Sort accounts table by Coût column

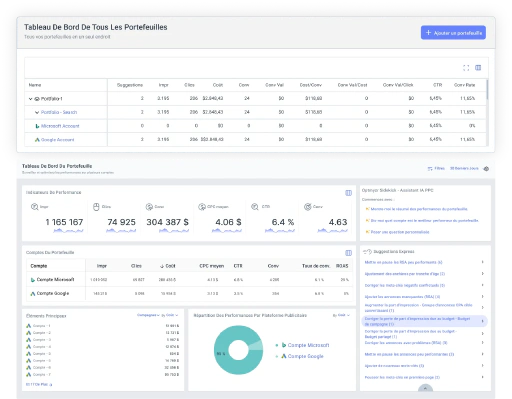pyautogui.click(x=168, y=266)
